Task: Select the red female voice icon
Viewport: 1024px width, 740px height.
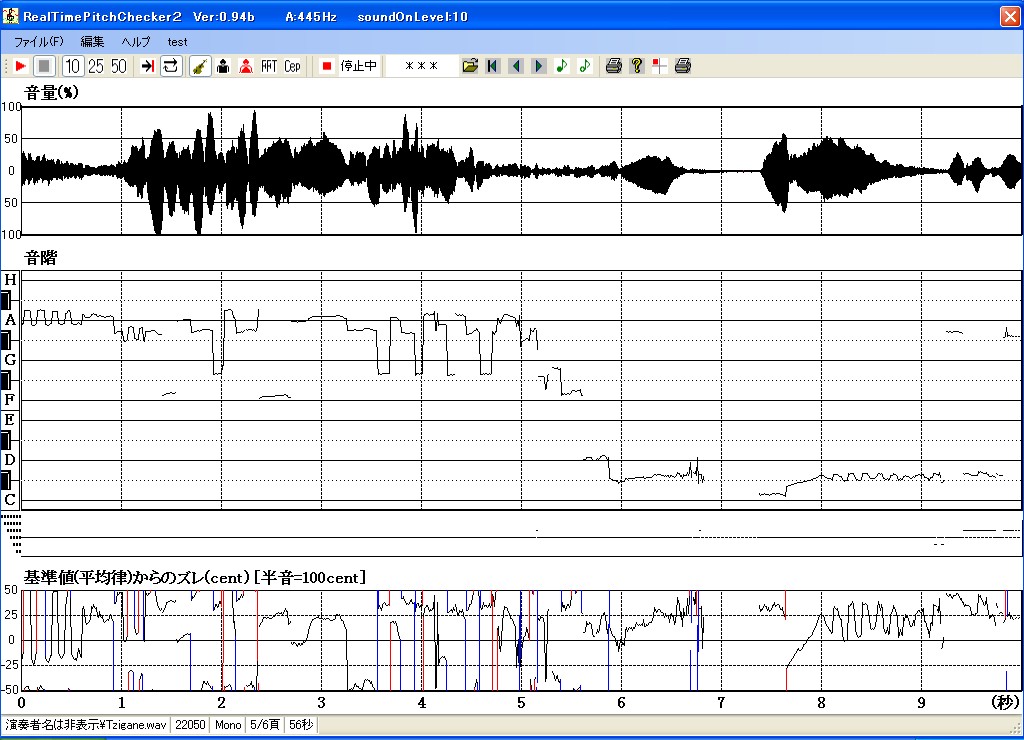Action: tap(246, 66)
